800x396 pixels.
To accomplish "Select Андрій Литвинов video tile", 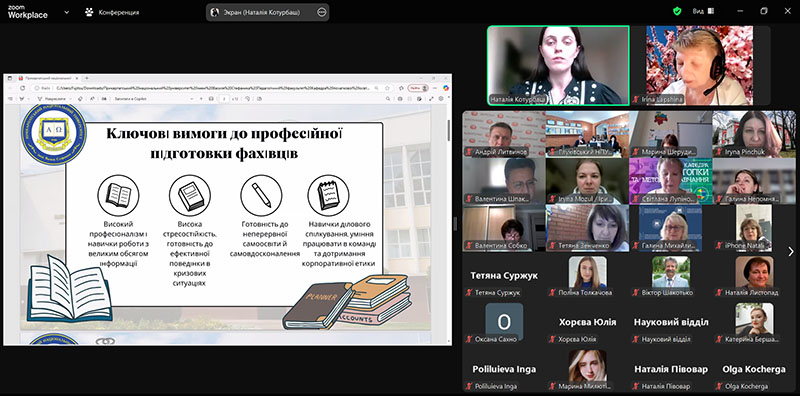I will click(504, 134).
